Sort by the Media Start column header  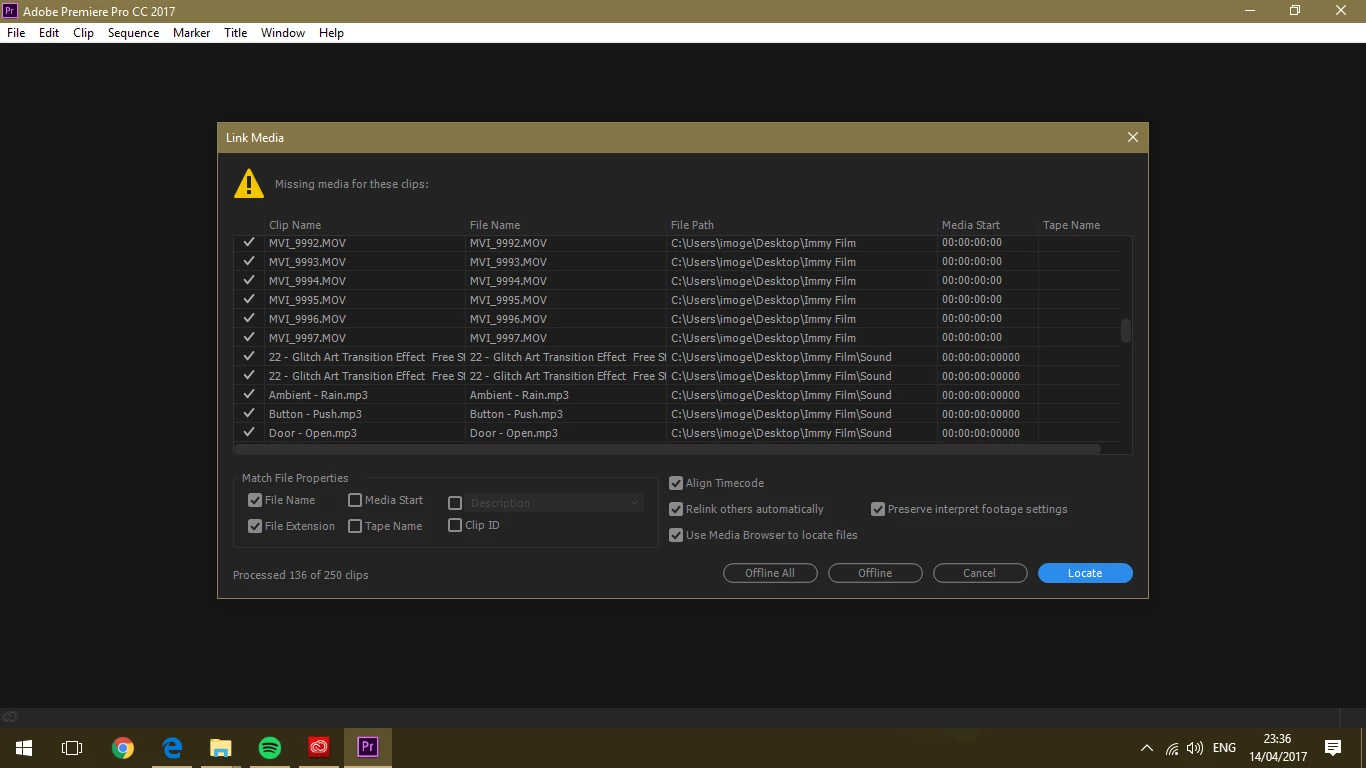(x=971, y=225)
